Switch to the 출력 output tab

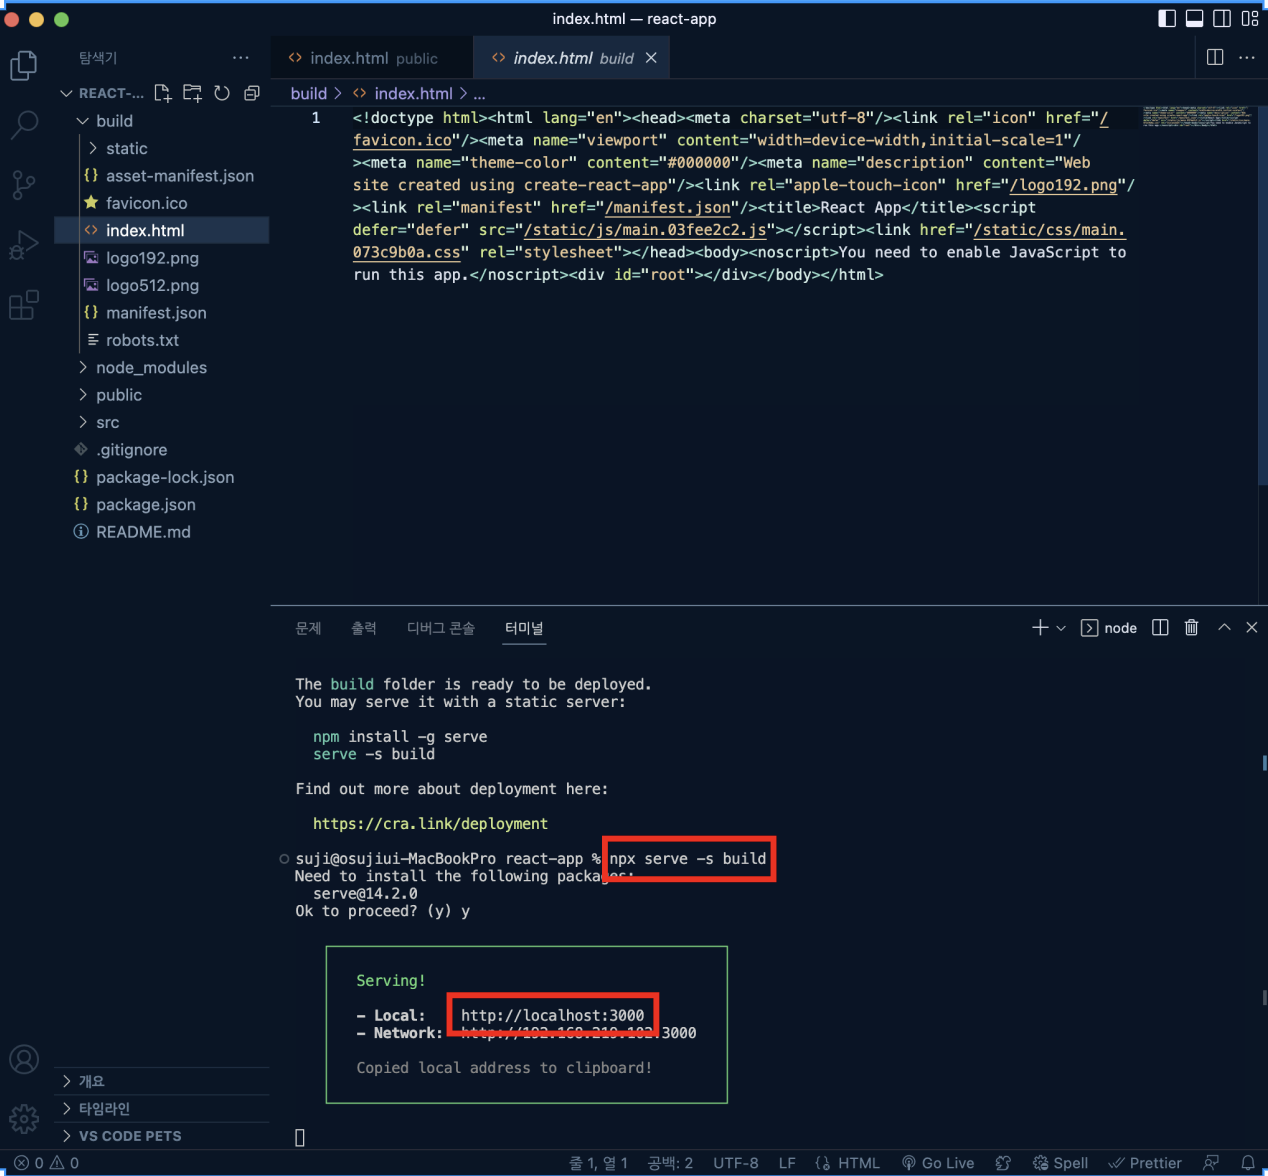pyautogui.click(x=364, y=628)
